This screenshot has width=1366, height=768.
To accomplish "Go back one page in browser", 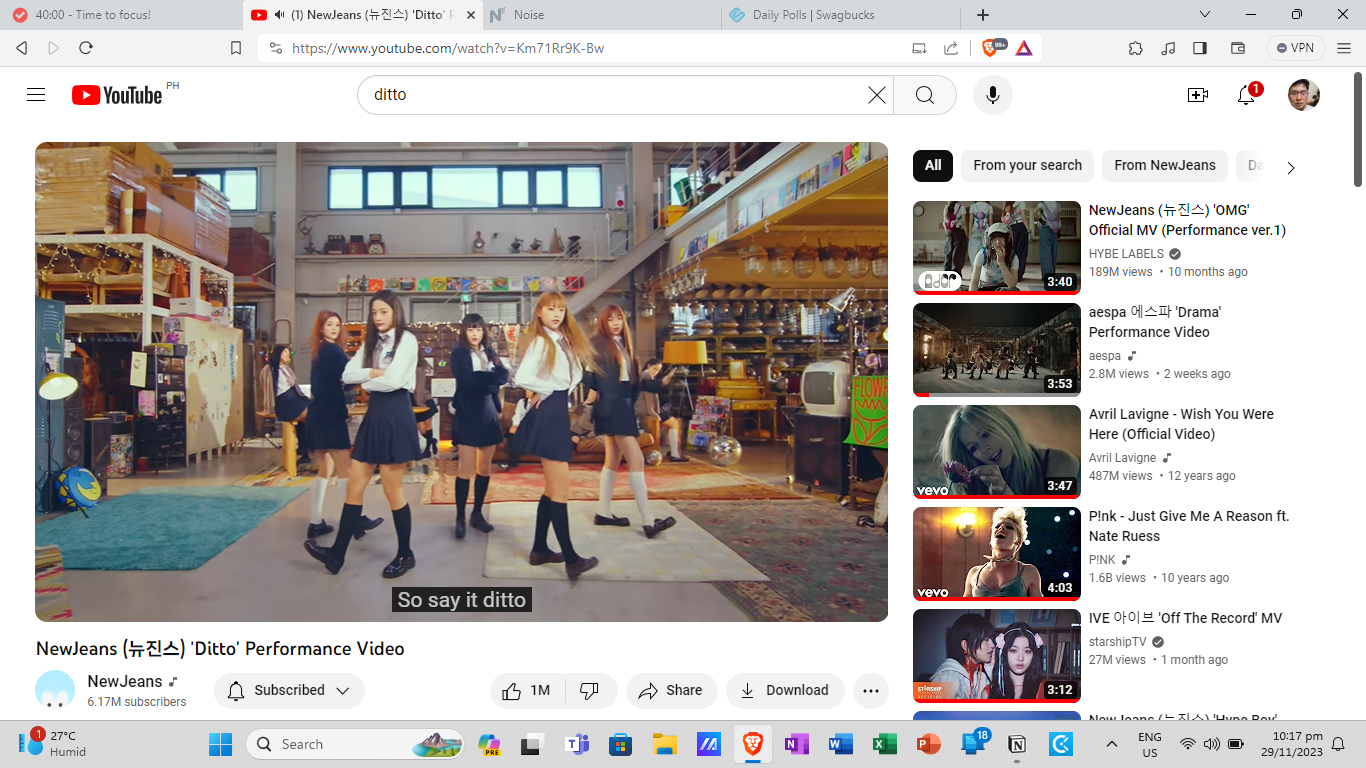I will click(x=22, y=48).
